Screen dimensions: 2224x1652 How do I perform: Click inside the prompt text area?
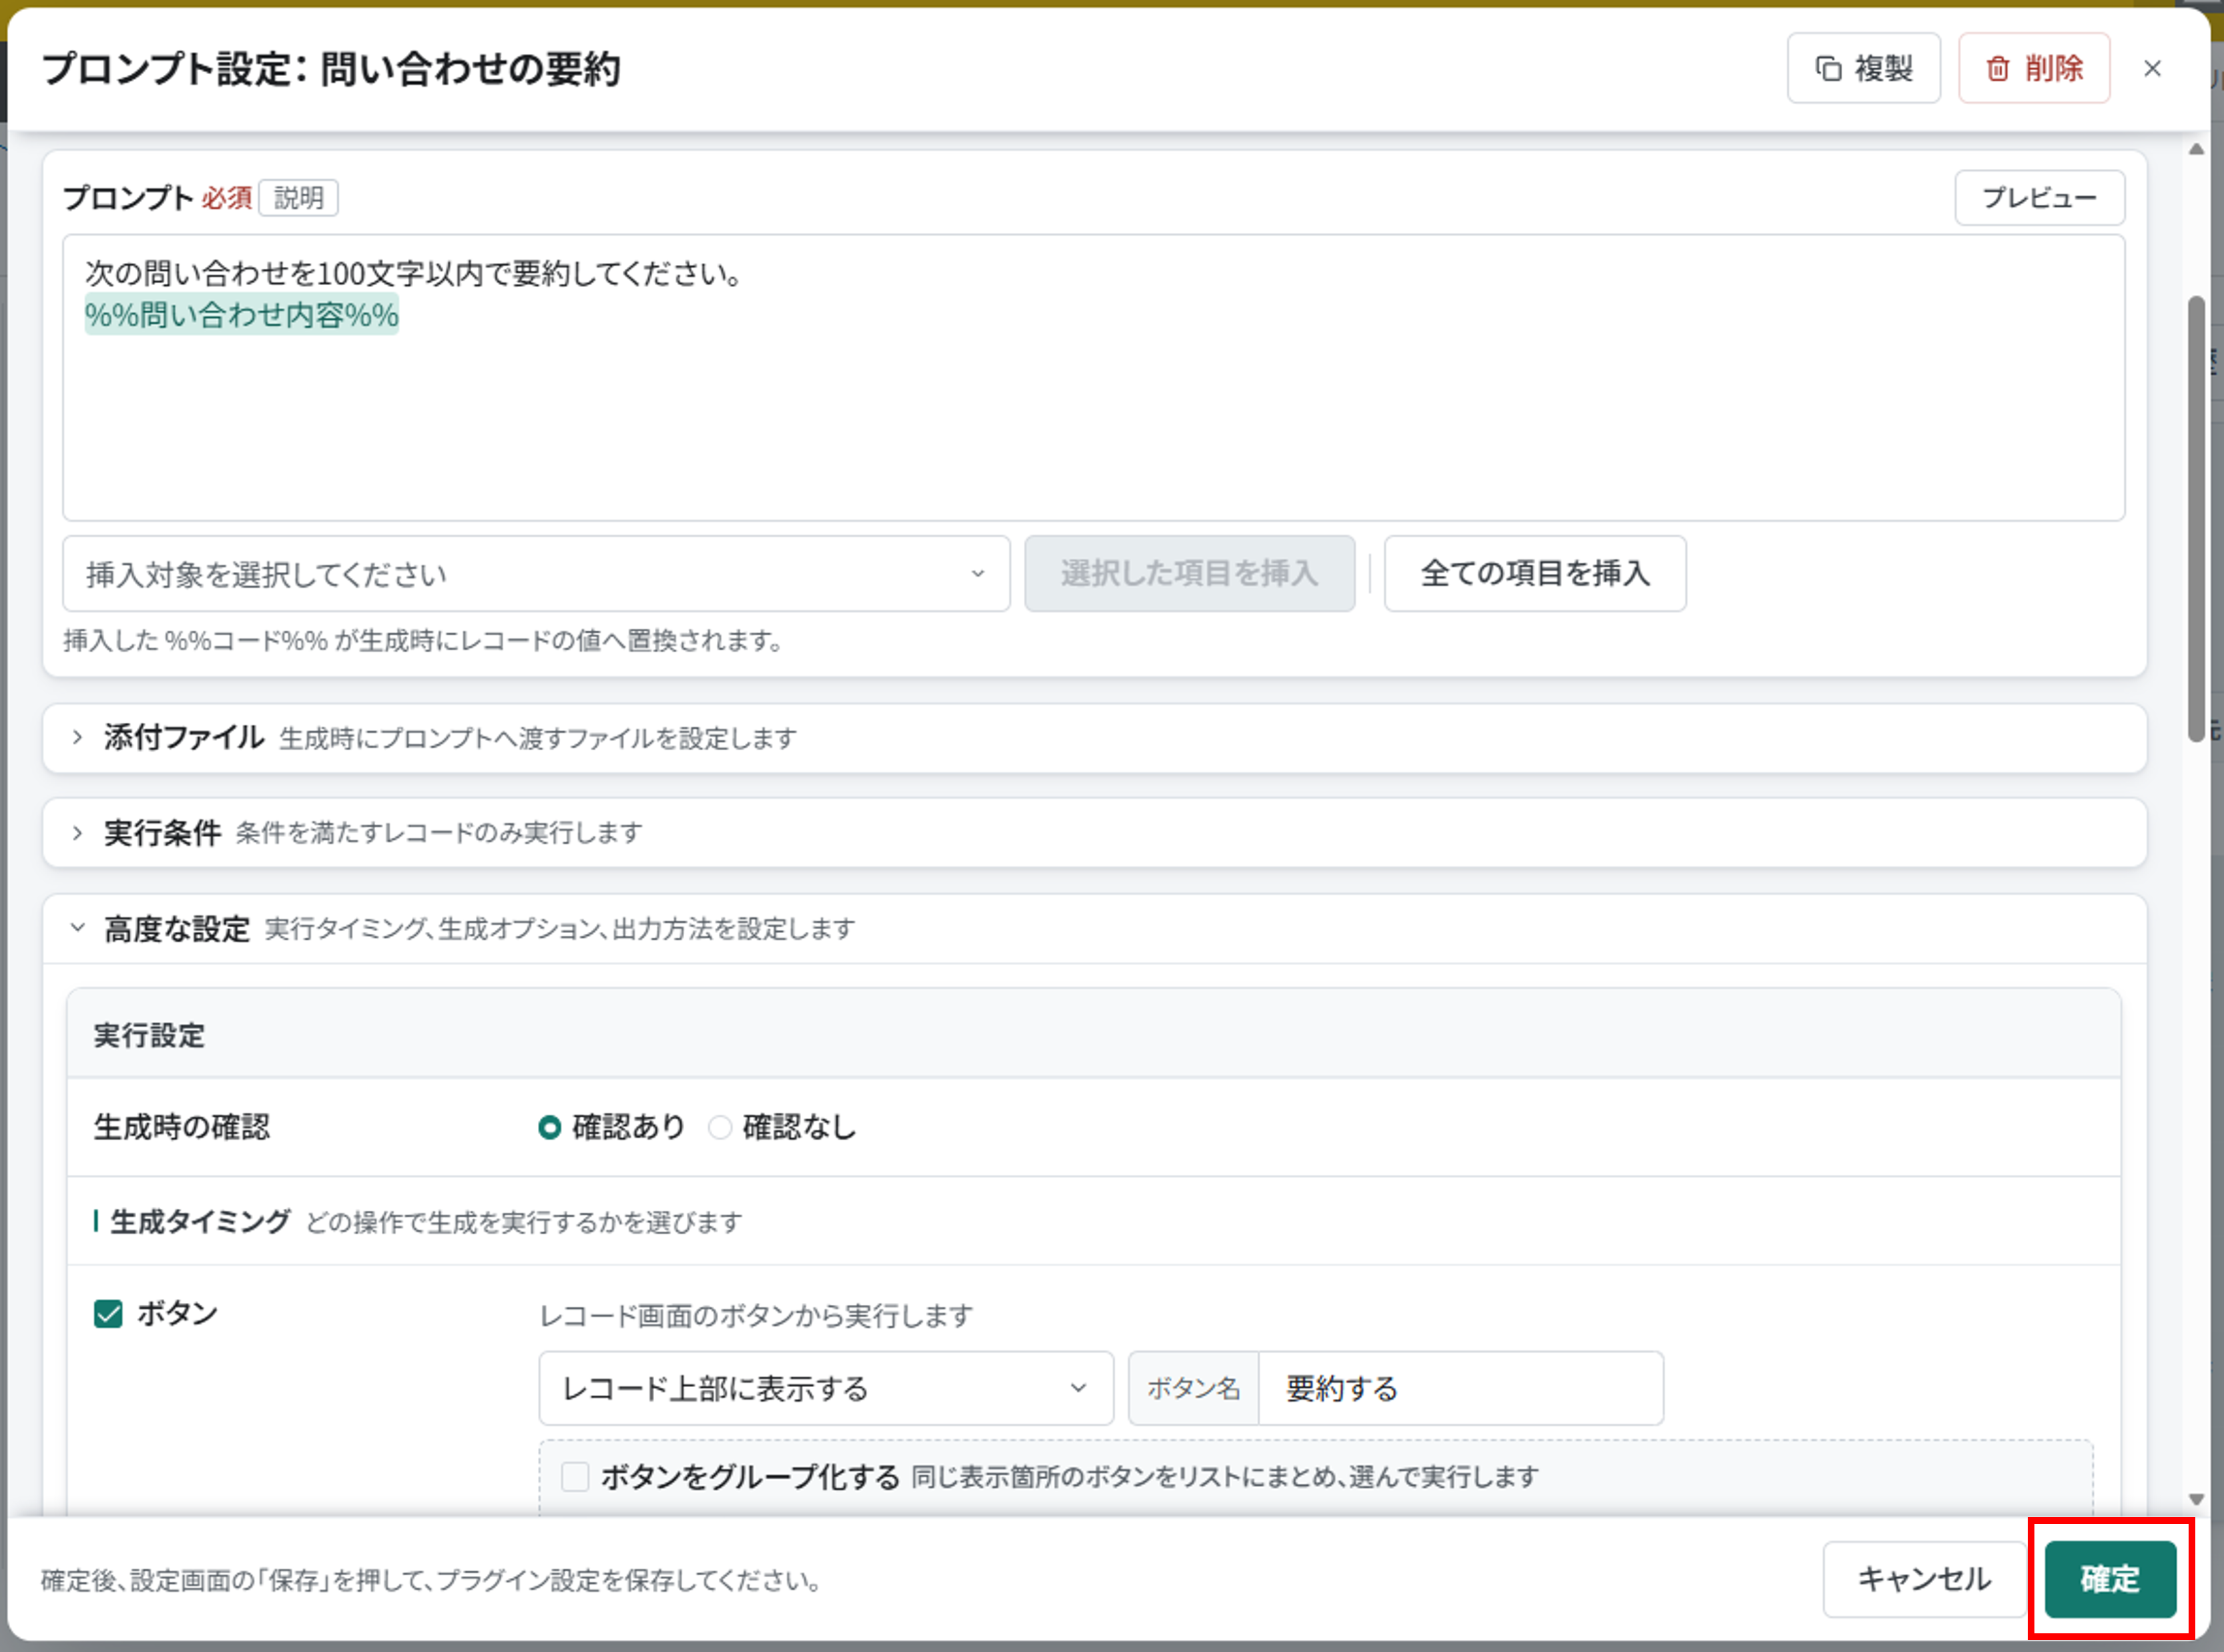[x=1093, y=378]
